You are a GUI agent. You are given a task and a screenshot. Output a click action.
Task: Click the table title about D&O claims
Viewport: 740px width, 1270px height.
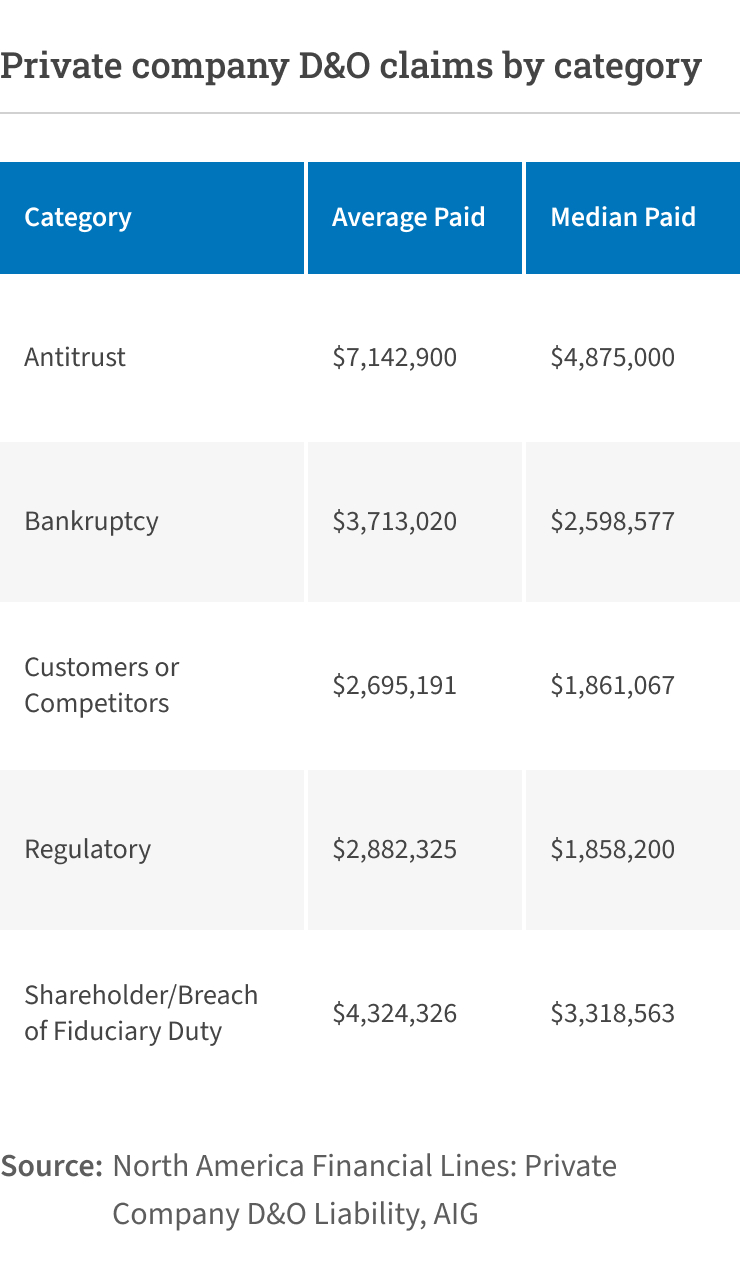click(x=350, y=66)
